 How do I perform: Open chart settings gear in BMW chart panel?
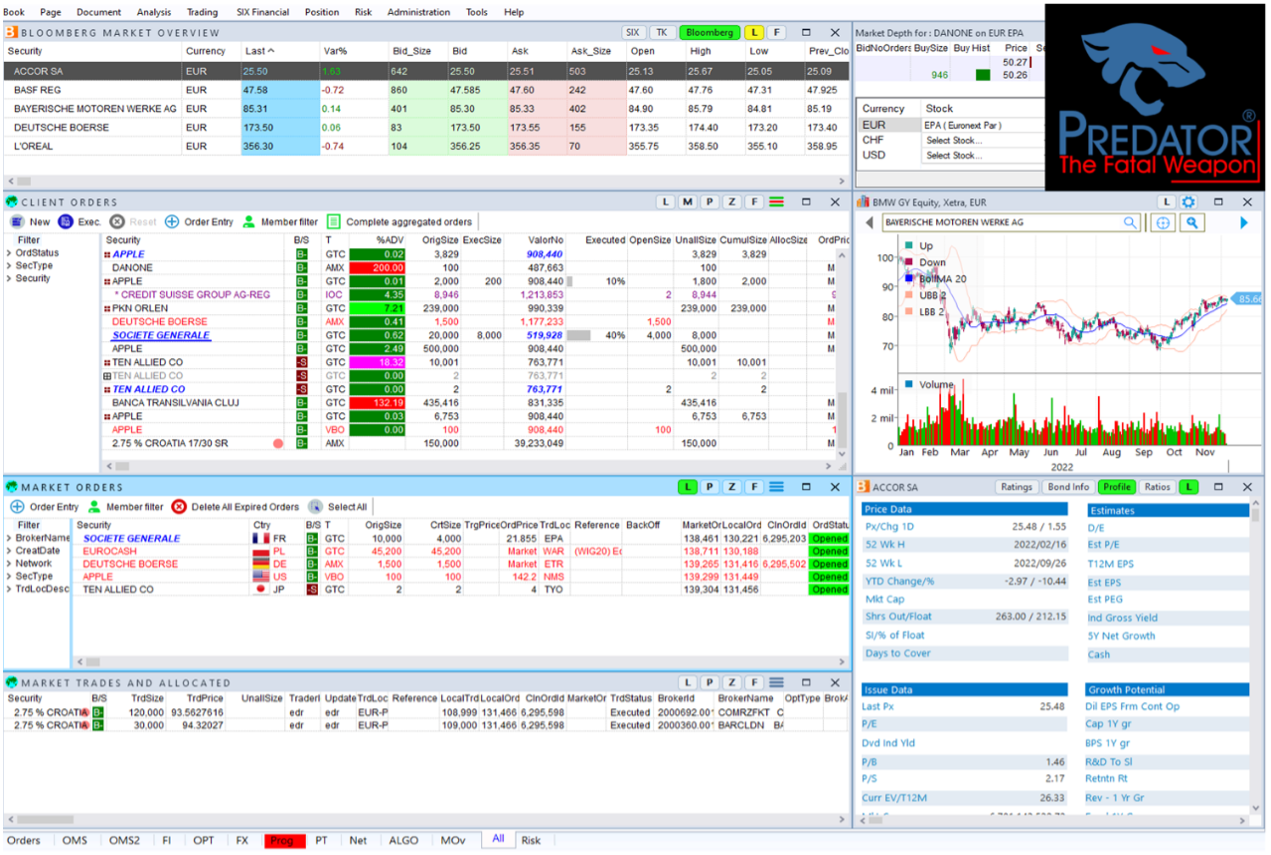1188,202
